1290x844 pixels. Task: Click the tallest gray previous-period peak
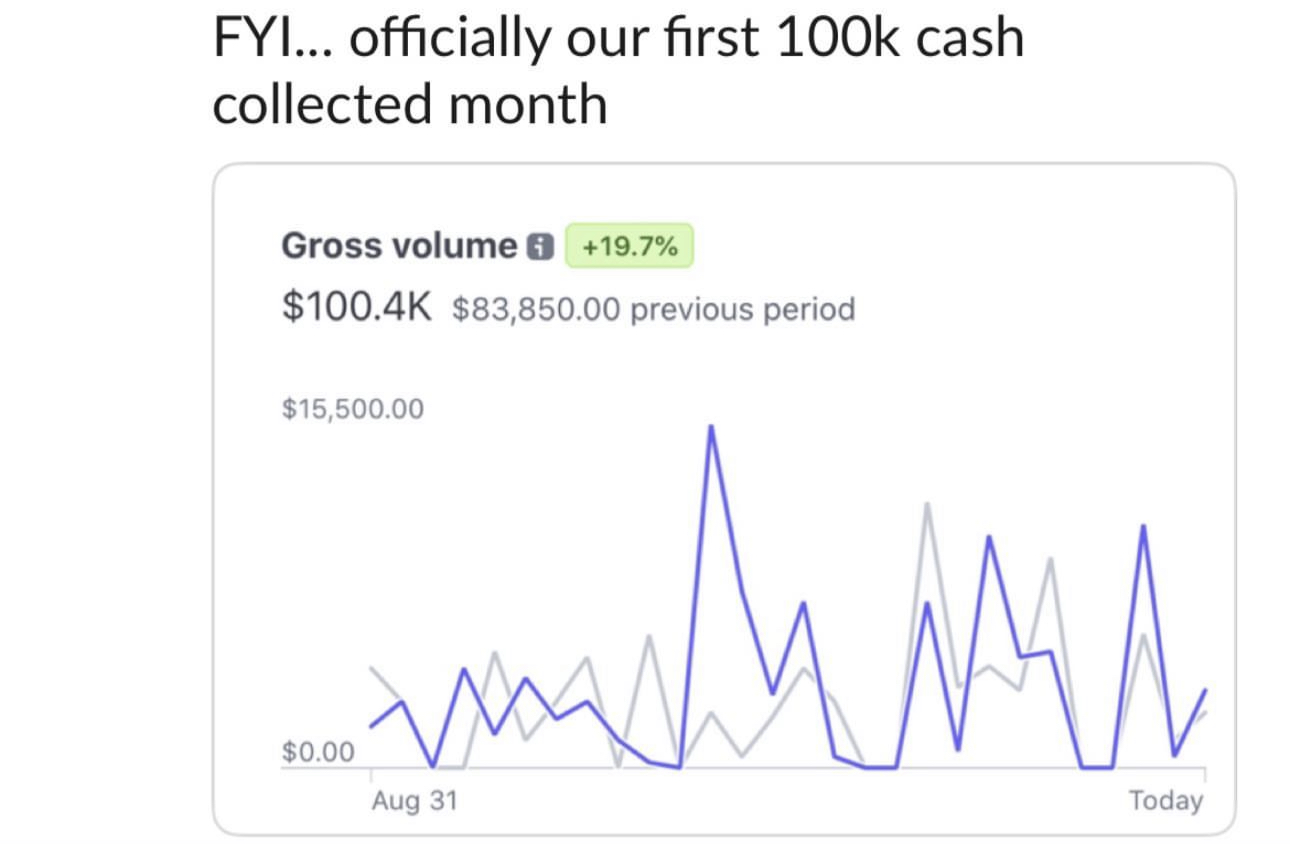[928, 503]
